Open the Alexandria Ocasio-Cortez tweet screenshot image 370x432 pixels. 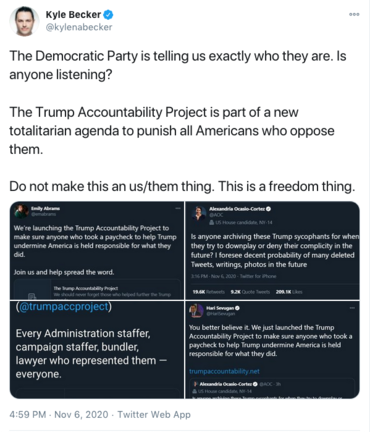(272, 250)
